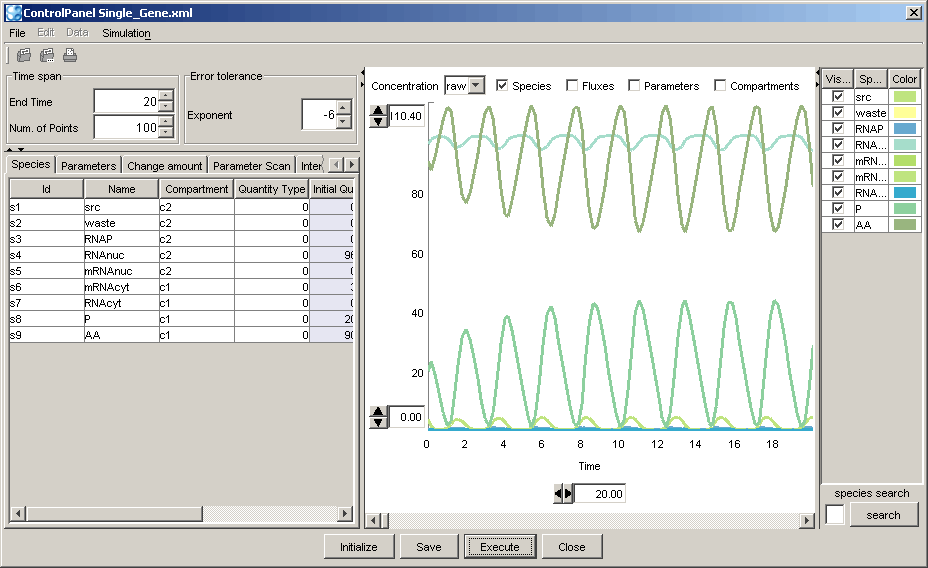Toggle visibility checkbox for waste
The image size is (928, 568).
click(x=837, y=112)
